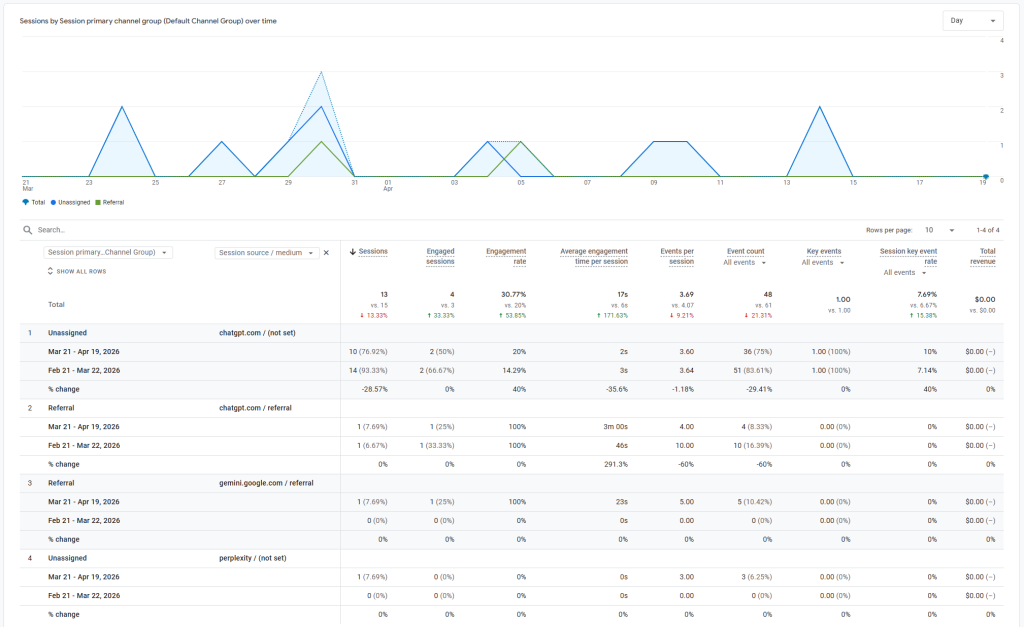Click the -1.18% events per session change
This screenshot has width=1024, height=627.
click(683, 389)
